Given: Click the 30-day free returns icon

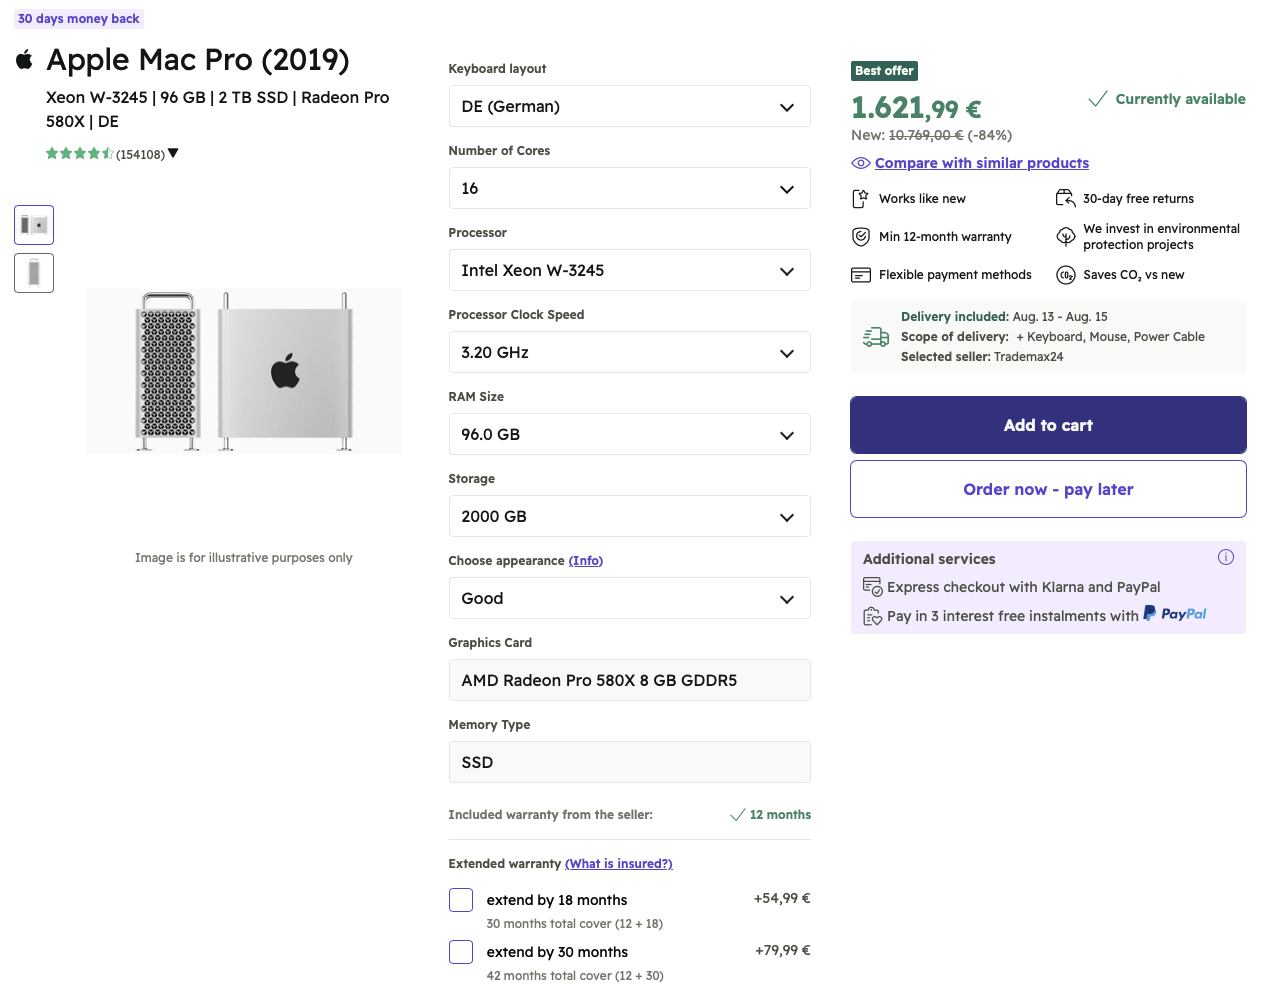Looking at the screenshot, I should coord(1066,199).
